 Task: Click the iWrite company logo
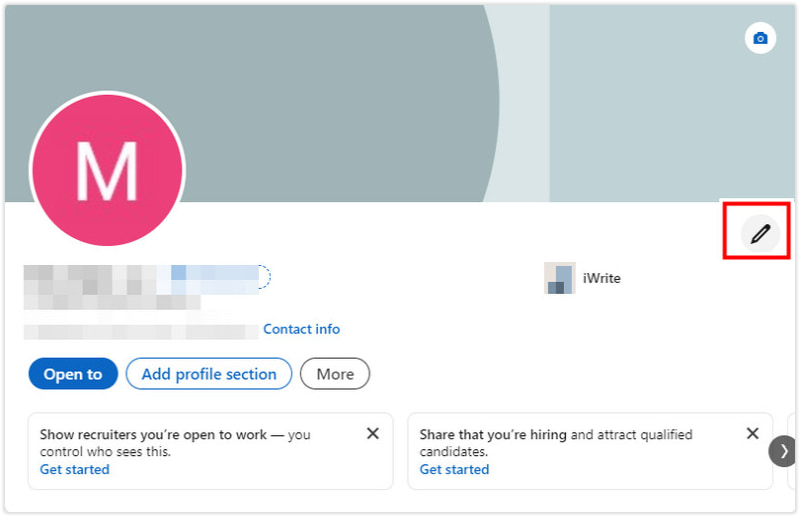(x=560, y=279)
